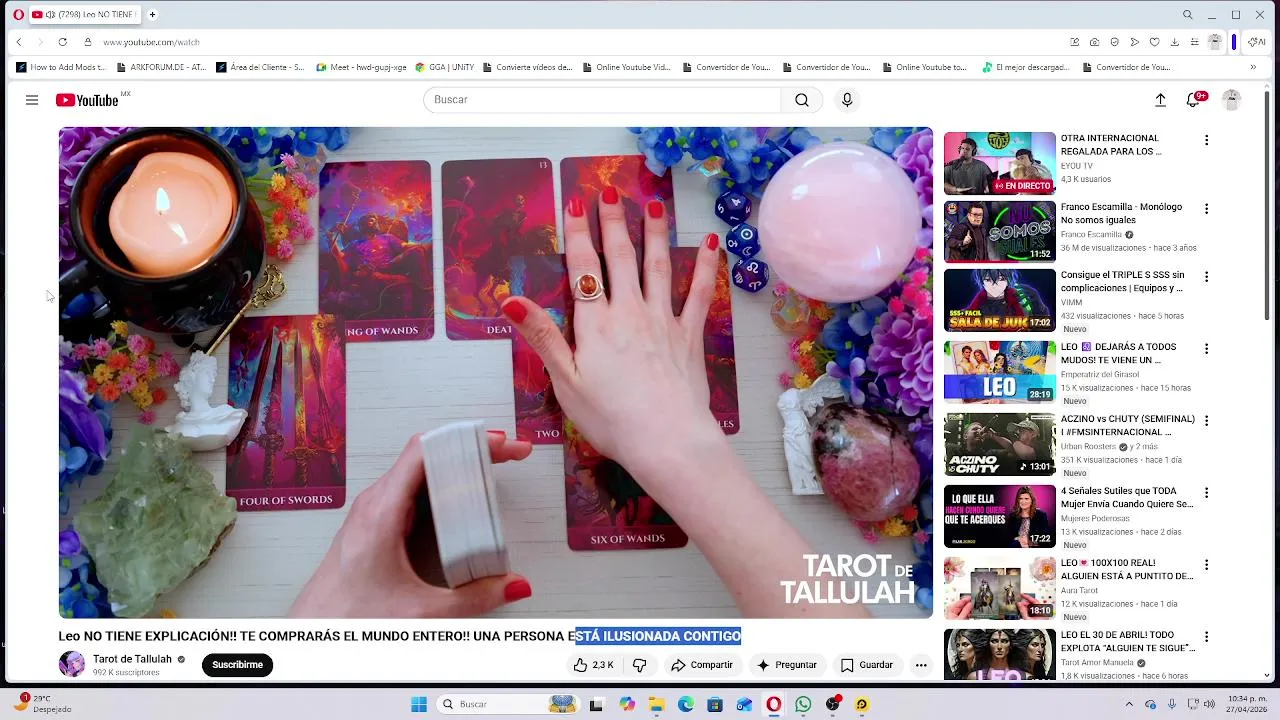Image resolution: width=1280 pixels, height=720 pixels.
Task: Open Opera main menu logo
Action: [18, 15]
